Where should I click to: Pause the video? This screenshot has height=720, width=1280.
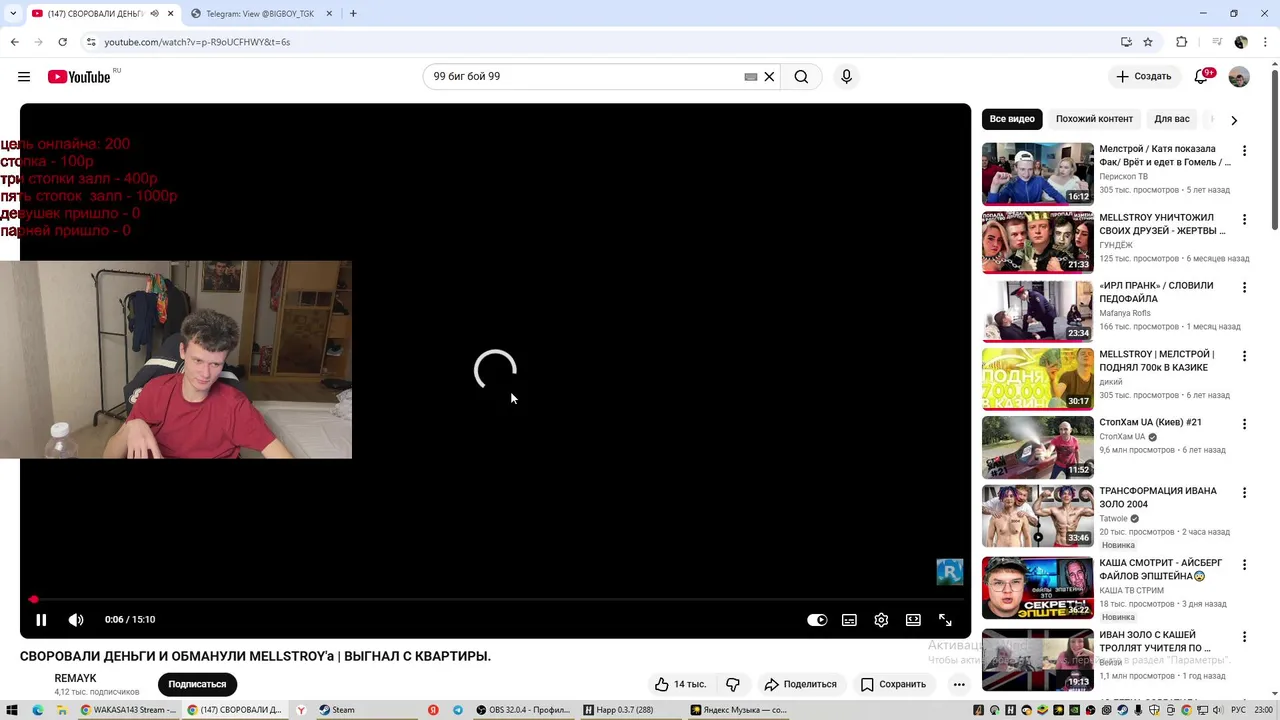(x=41, y=620)
